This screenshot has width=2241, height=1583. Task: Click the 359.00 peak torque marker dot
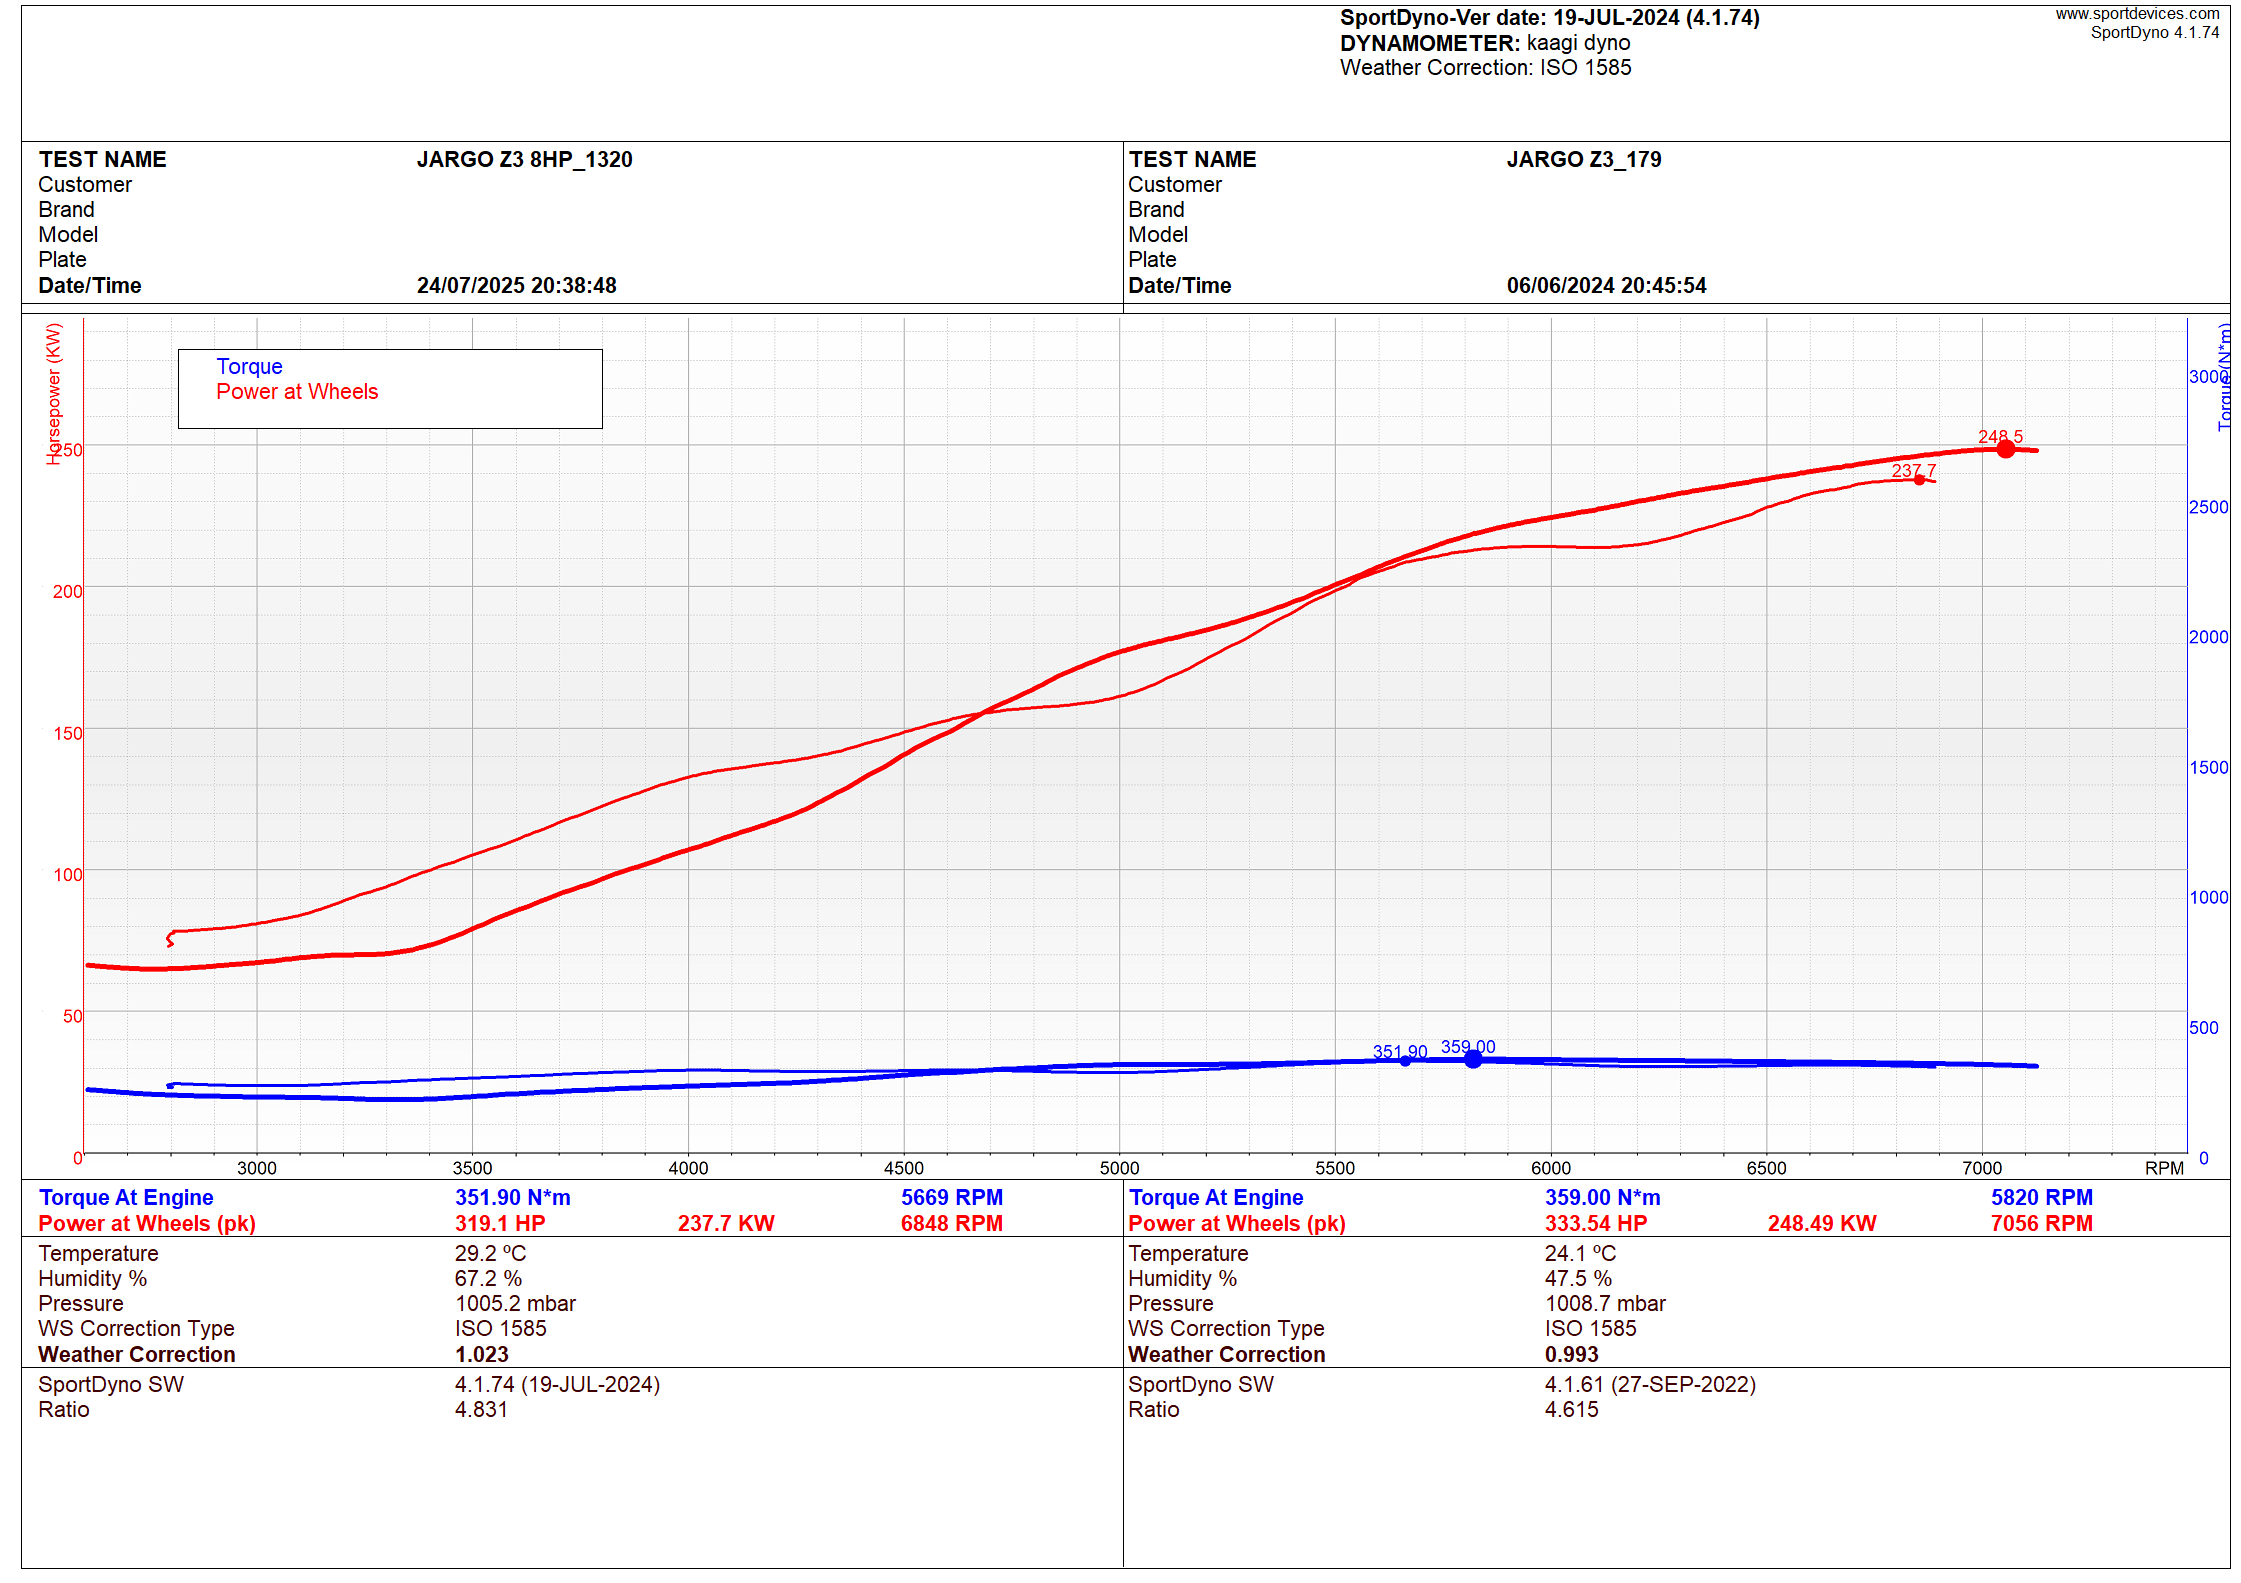click(x=1473, y=1059)
